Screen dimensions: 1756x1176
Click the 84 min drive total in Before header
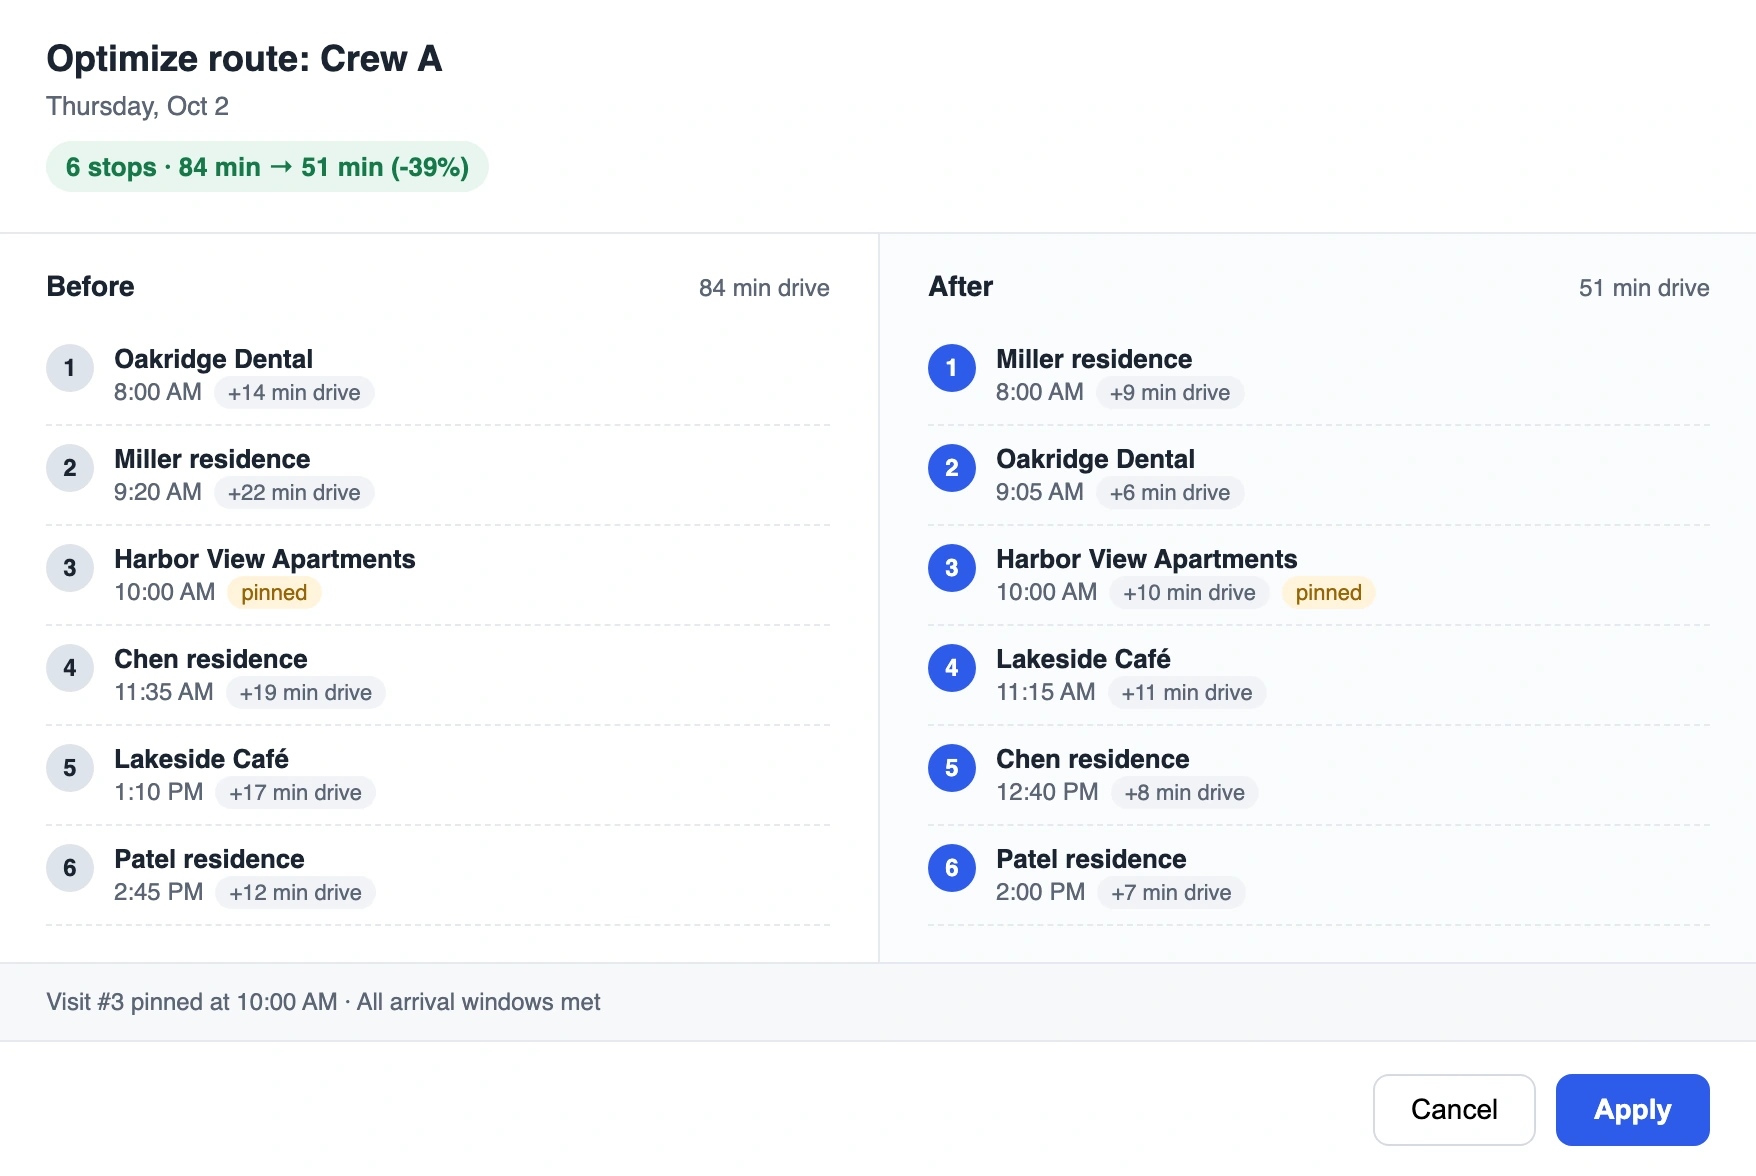(764, 288)
